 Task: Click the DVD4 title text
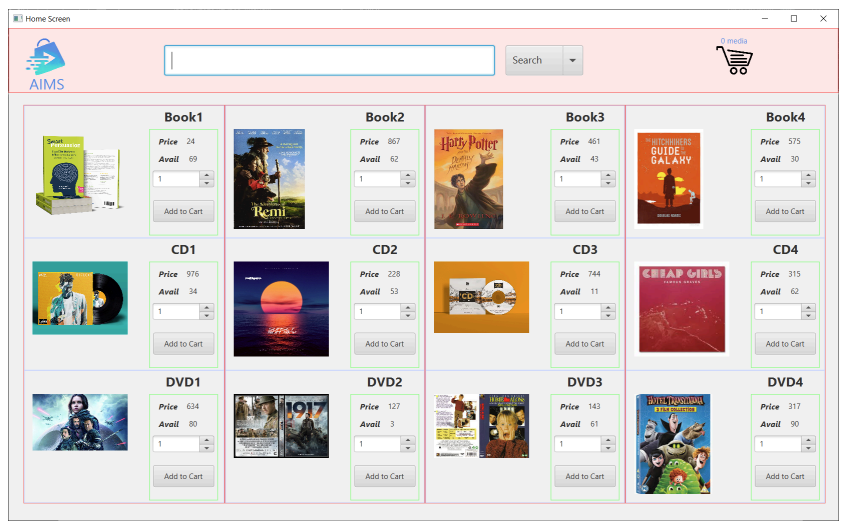click(785, 382)
